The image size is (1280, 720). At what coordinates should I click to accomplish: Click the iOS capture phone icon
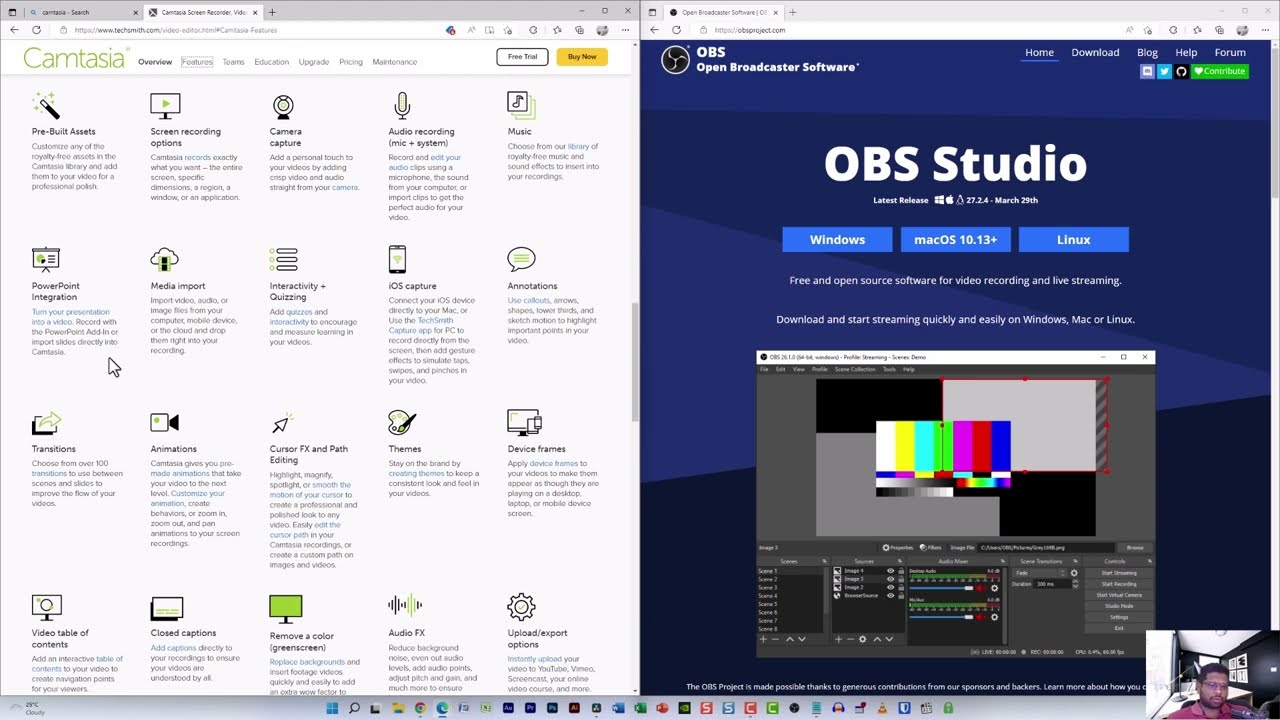397,259
